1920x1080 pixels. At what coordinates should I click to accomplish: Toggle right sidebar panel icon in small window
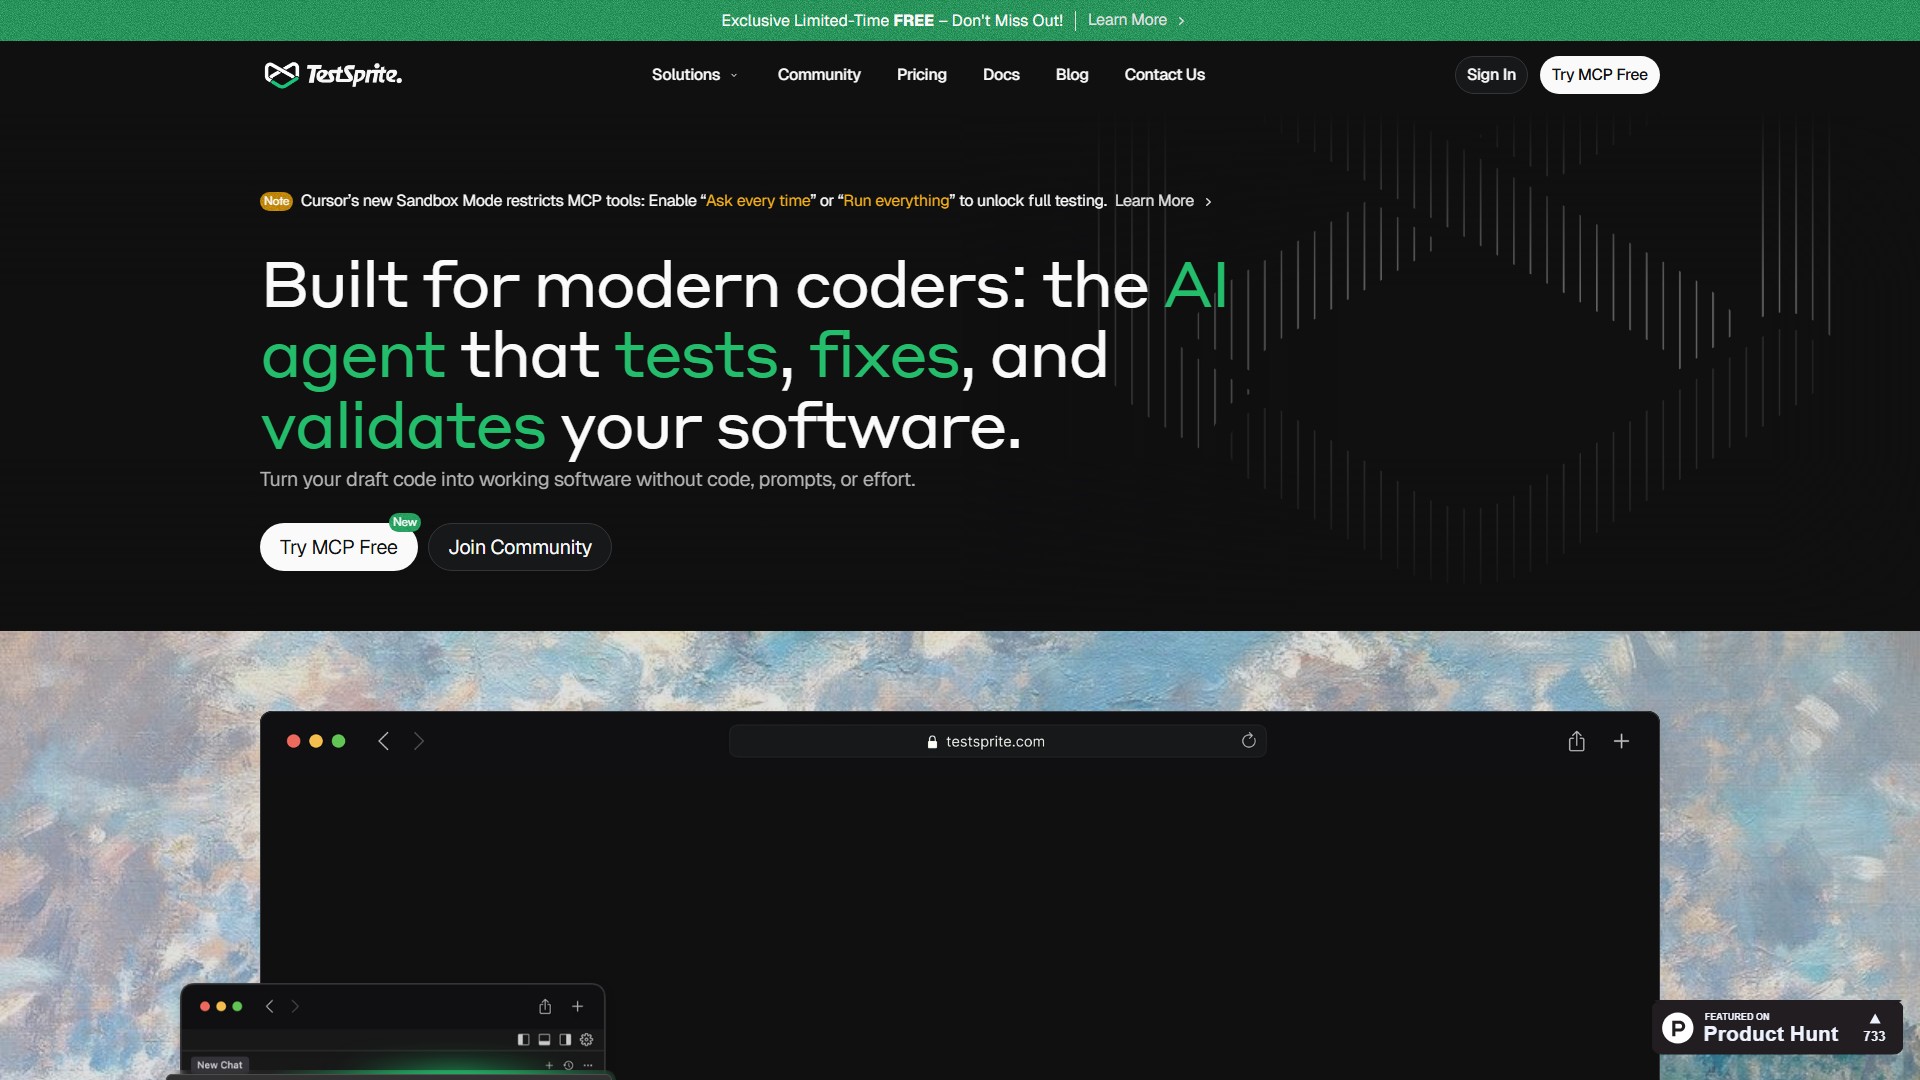click(565, 1039)
